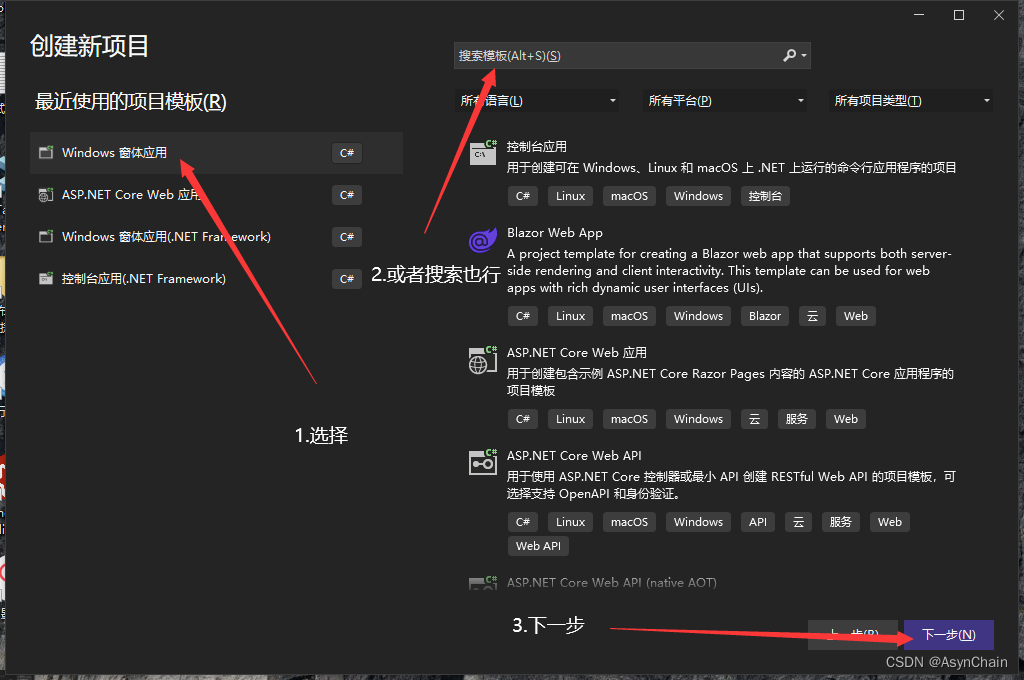Select recent template ASP.NET Core Web 应用
The width and height of the screenshot is (1024, 680).
pos(216,195)
